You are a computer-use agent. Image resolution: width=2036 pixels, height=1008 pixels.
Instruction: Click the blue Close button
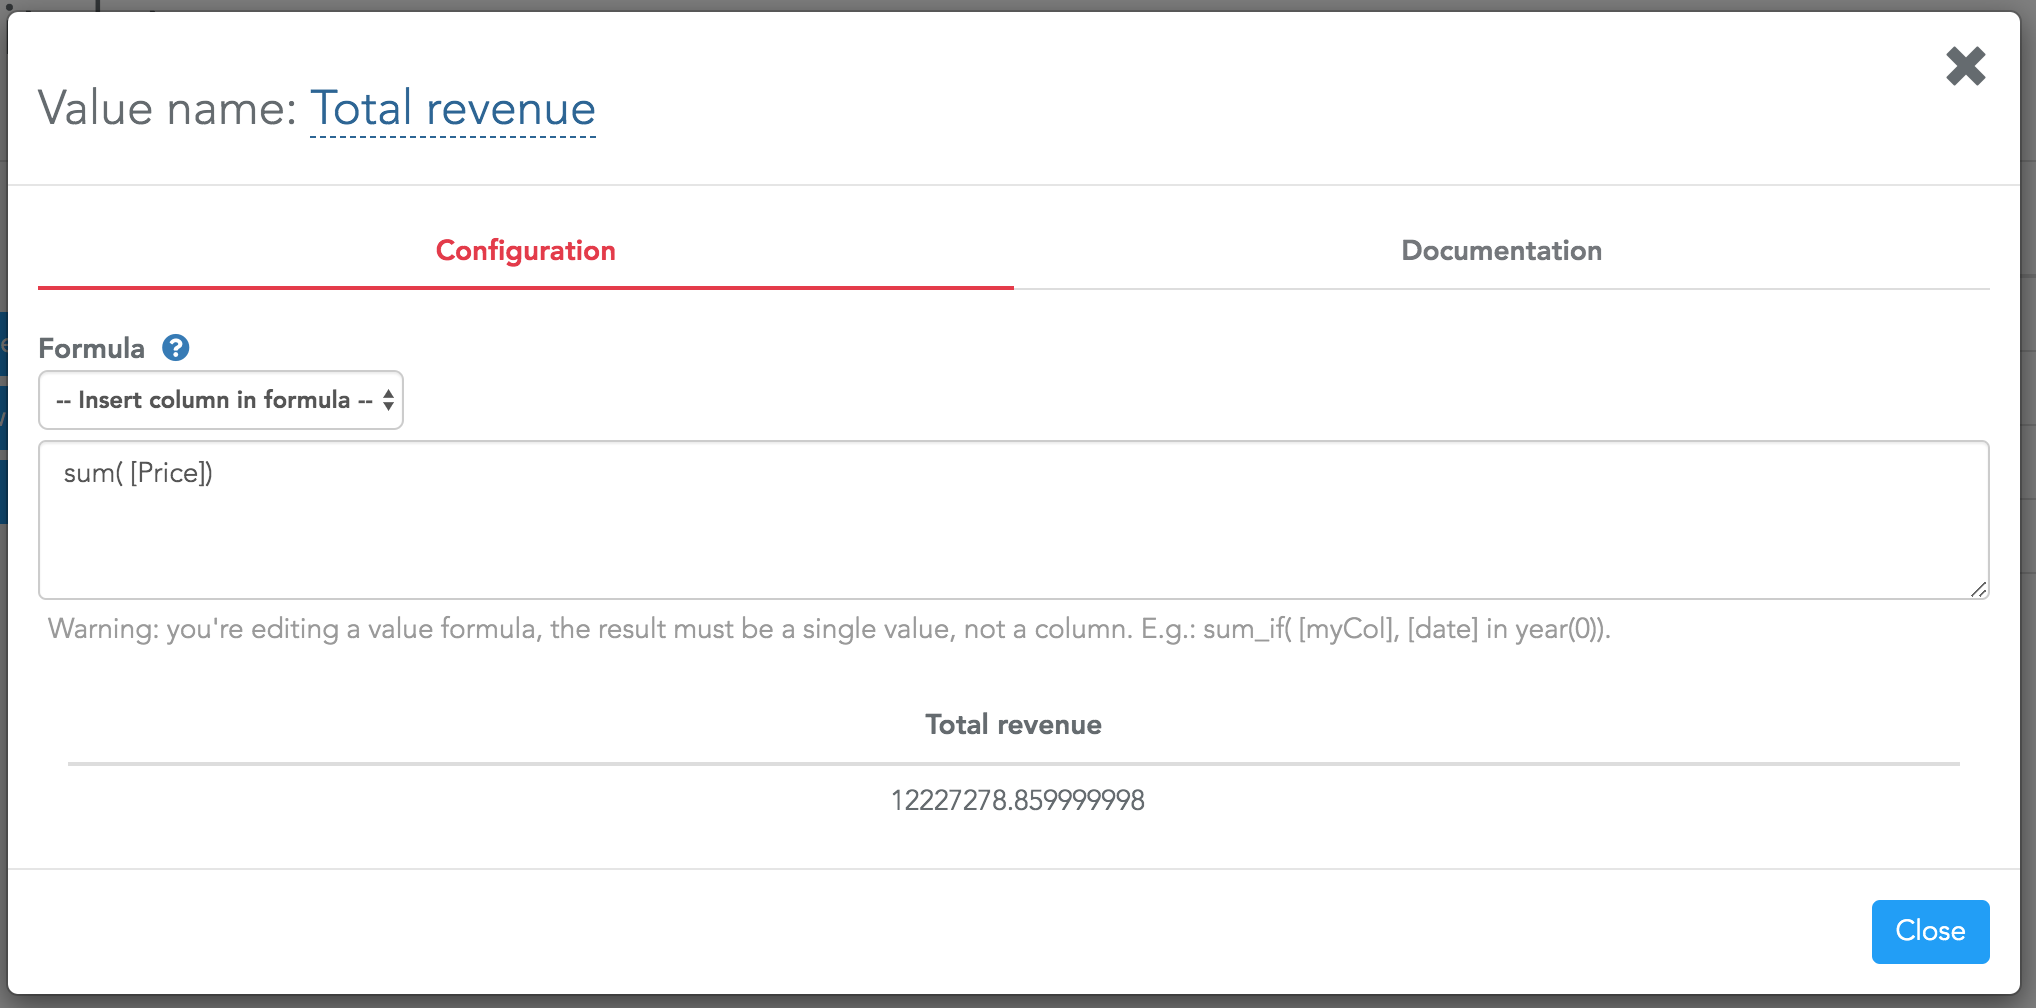pos(1930,931)
